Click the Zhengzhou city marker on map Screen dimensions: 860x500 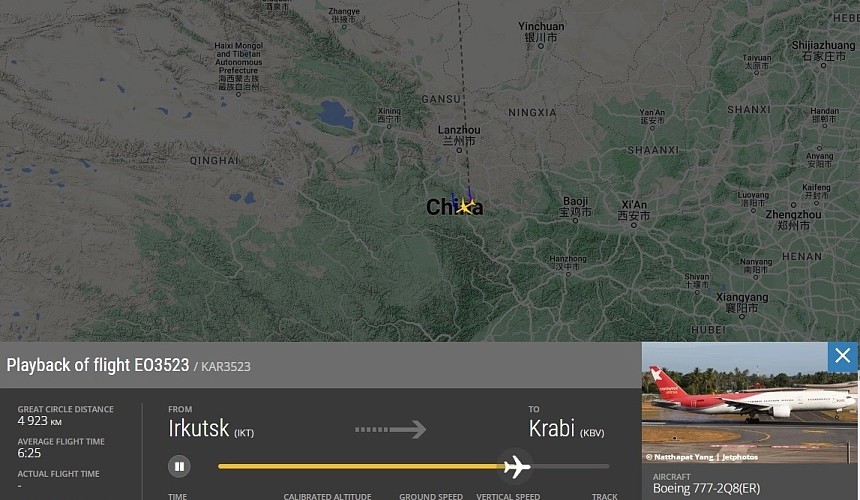(793, 204)
